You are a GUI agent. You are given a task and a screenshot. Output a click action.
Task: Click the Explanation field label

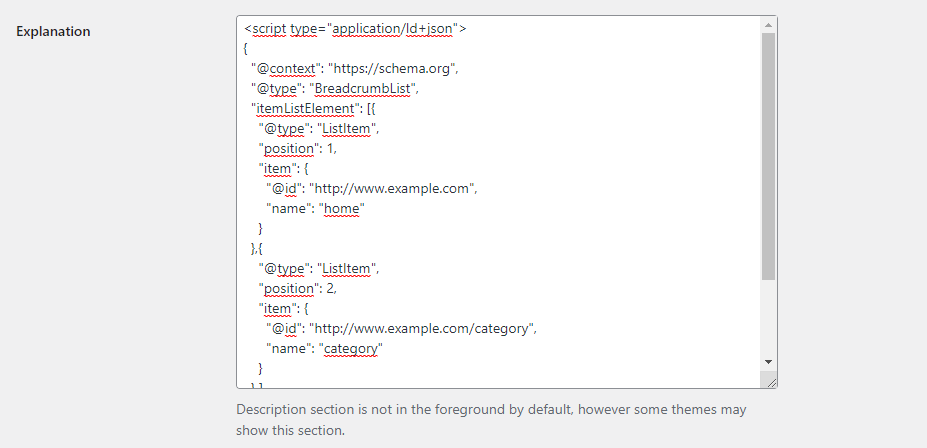pos(53,31)
